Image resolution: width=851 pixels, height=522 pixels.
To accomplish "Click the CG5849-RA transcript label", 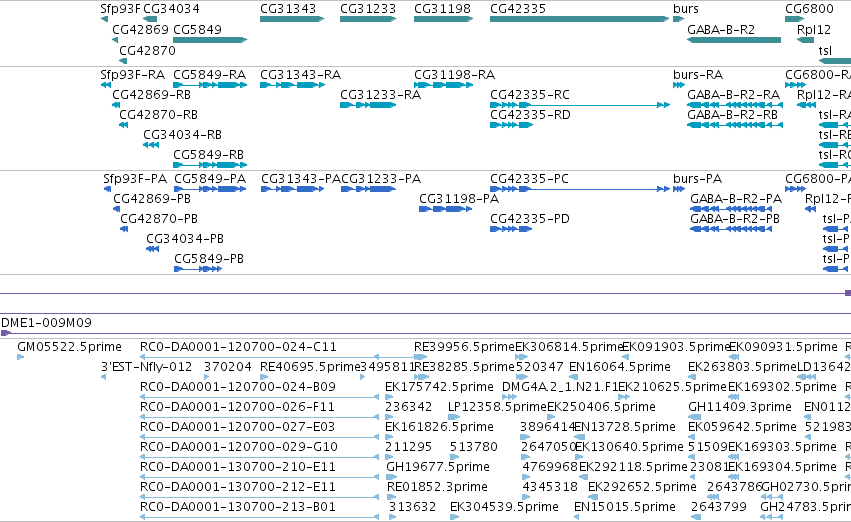I will click(x=209, y=74).
